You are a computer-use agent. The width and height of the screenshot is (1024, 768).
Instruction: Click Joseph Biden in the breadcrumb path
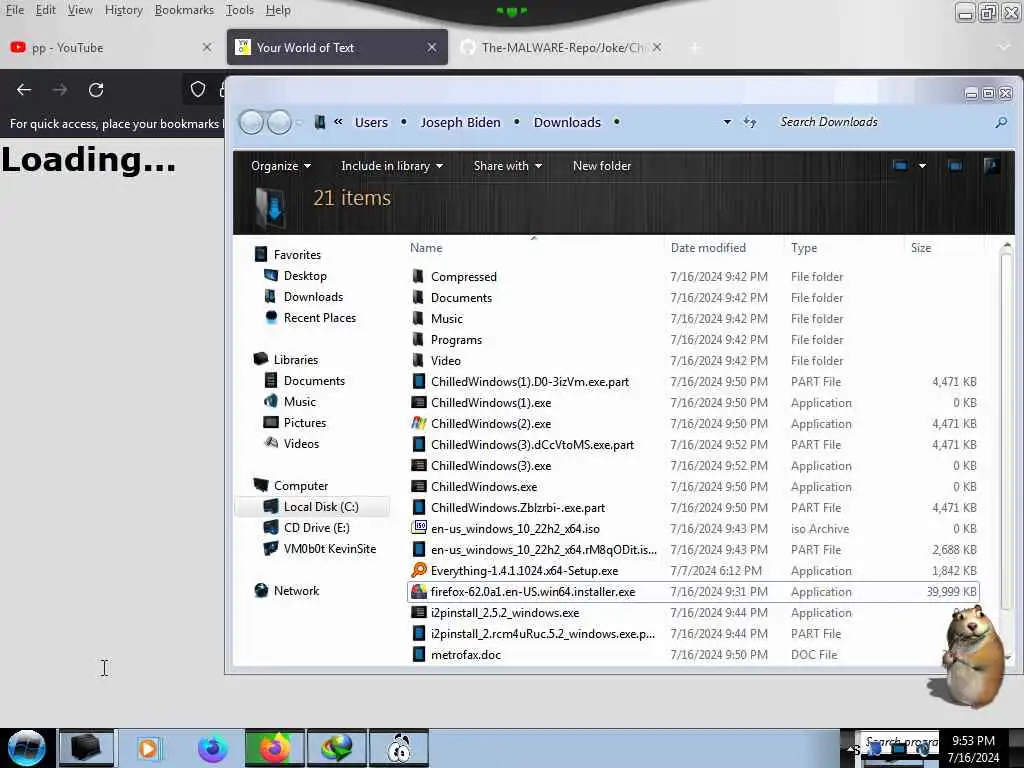coord(460,122)
